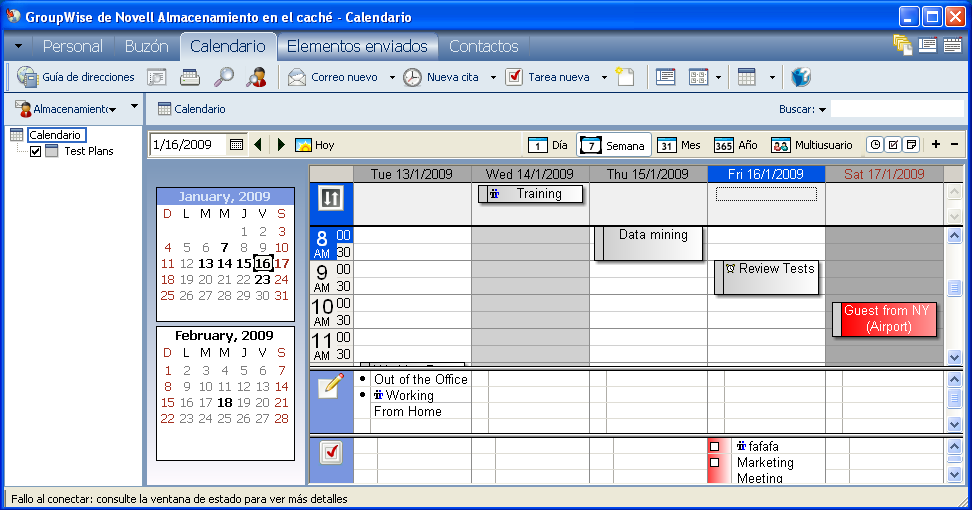Click the top-right list window icon
The width and height of the screenshot is (972, 510).
[x=927, y=45]
